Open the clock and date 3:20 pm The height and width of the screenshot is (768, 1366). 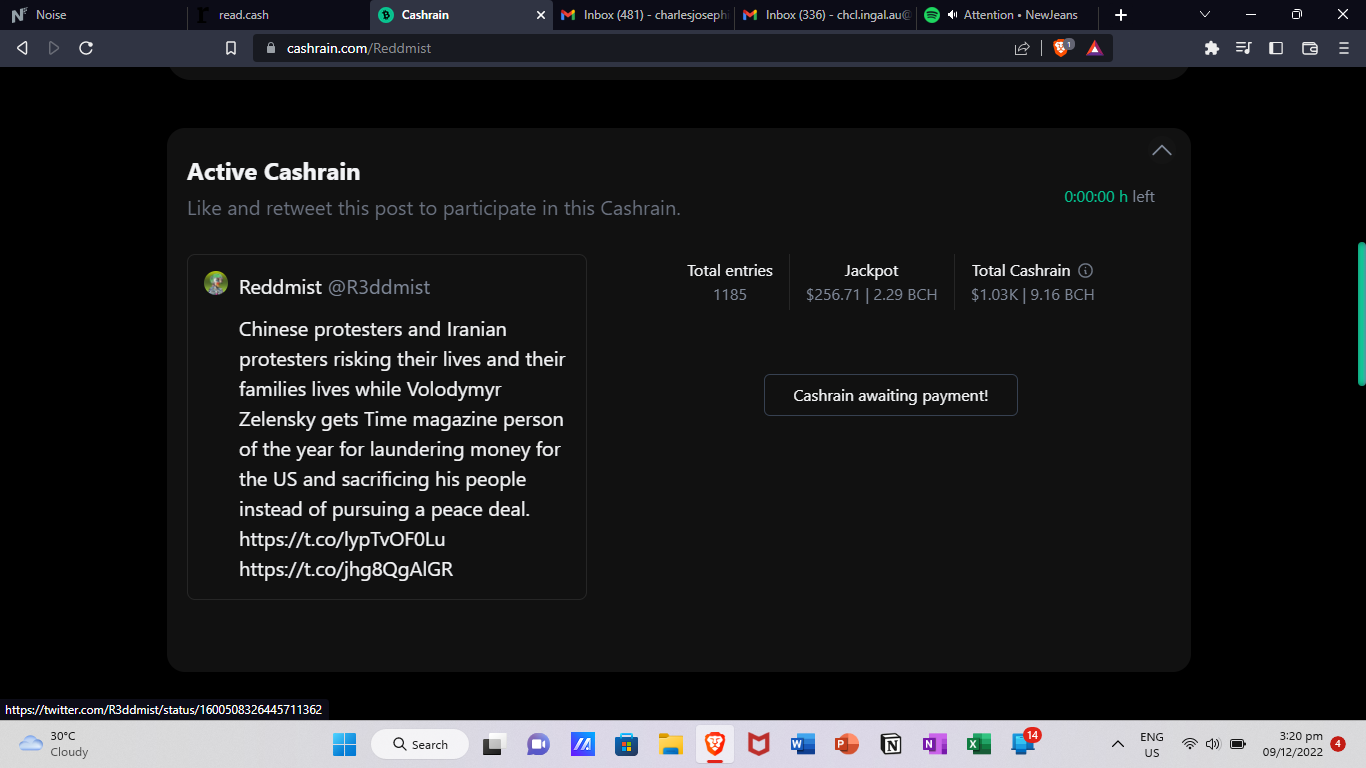(x=1293, y=744)
